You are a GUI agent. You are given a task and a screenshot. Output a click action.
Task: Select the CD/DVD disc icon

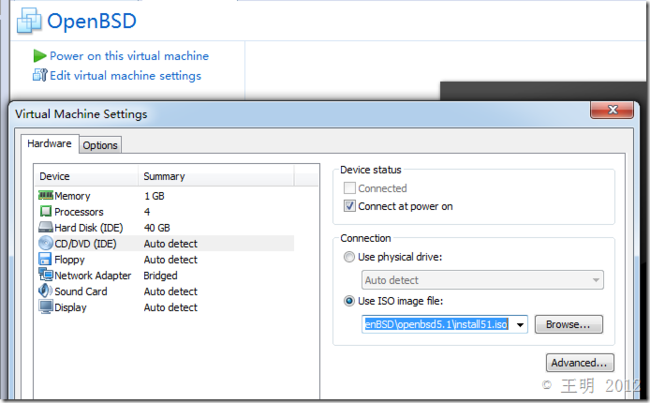coord(46,243)
